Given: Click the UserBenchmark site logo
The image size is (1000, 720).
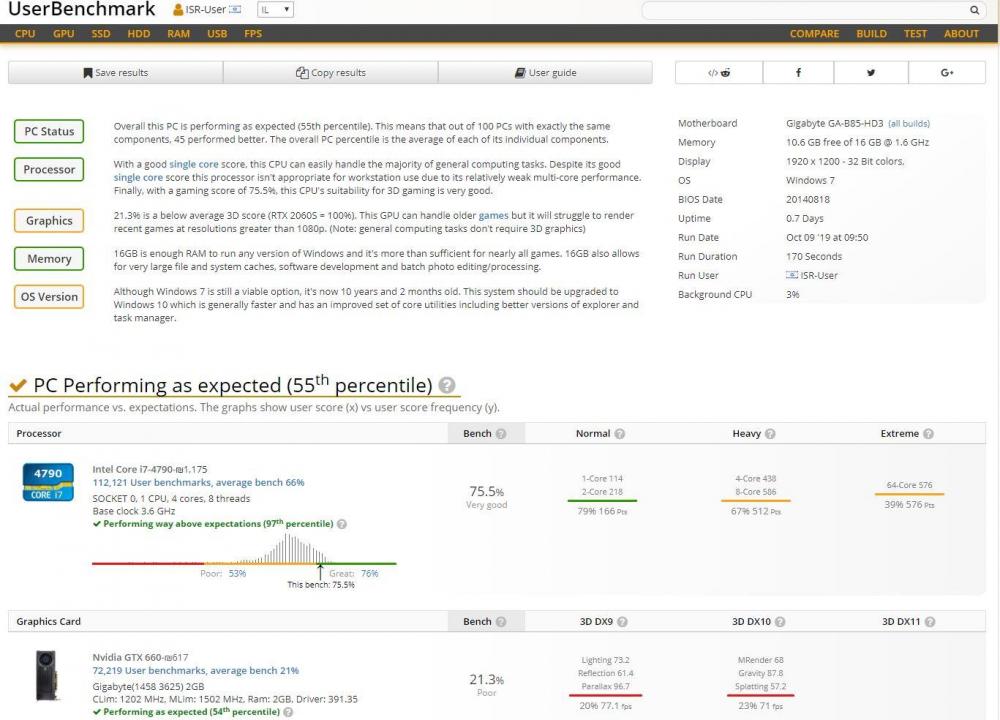Looking at the screenshot, I should pos(82,9).
